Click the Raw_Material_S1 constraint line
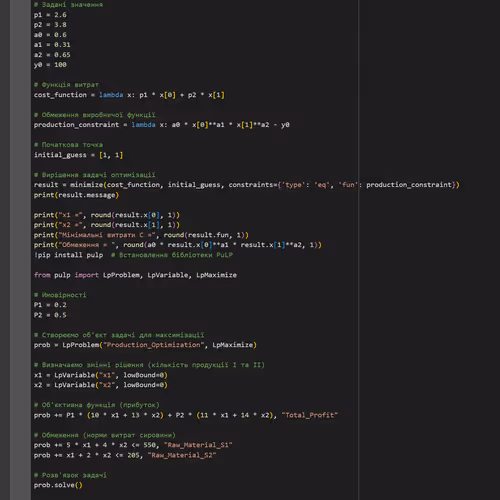This screenshot has width=500, height=500. [x=133, y=445]
